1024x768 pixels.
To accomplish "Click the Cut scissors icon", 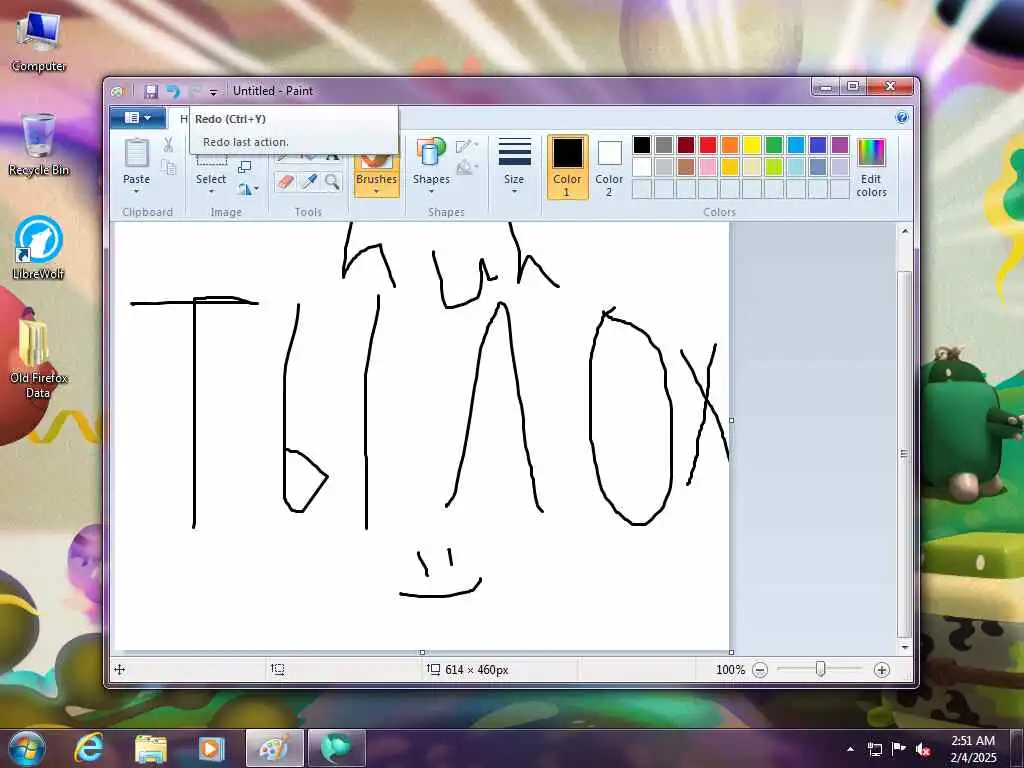I will click(x=168, y=145).
